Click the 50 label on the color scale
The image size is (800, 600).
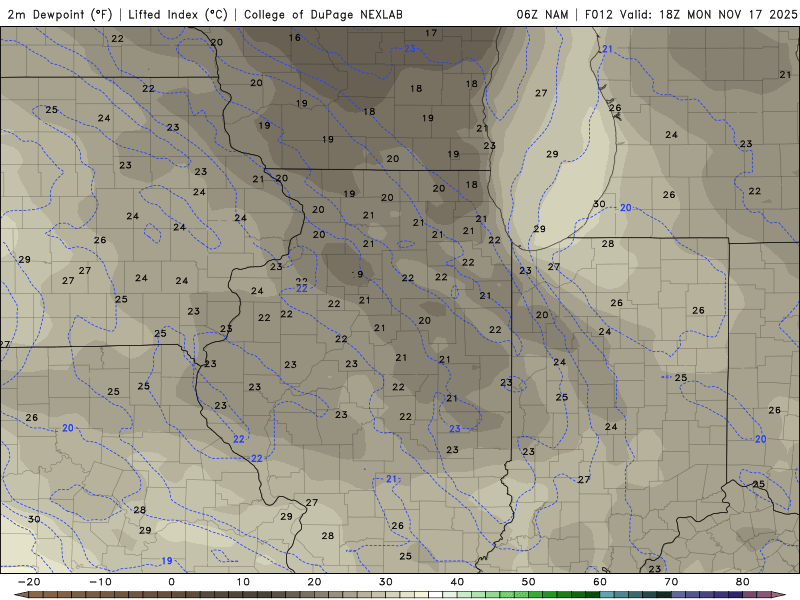pyautogui.click(x=529, y=582)
